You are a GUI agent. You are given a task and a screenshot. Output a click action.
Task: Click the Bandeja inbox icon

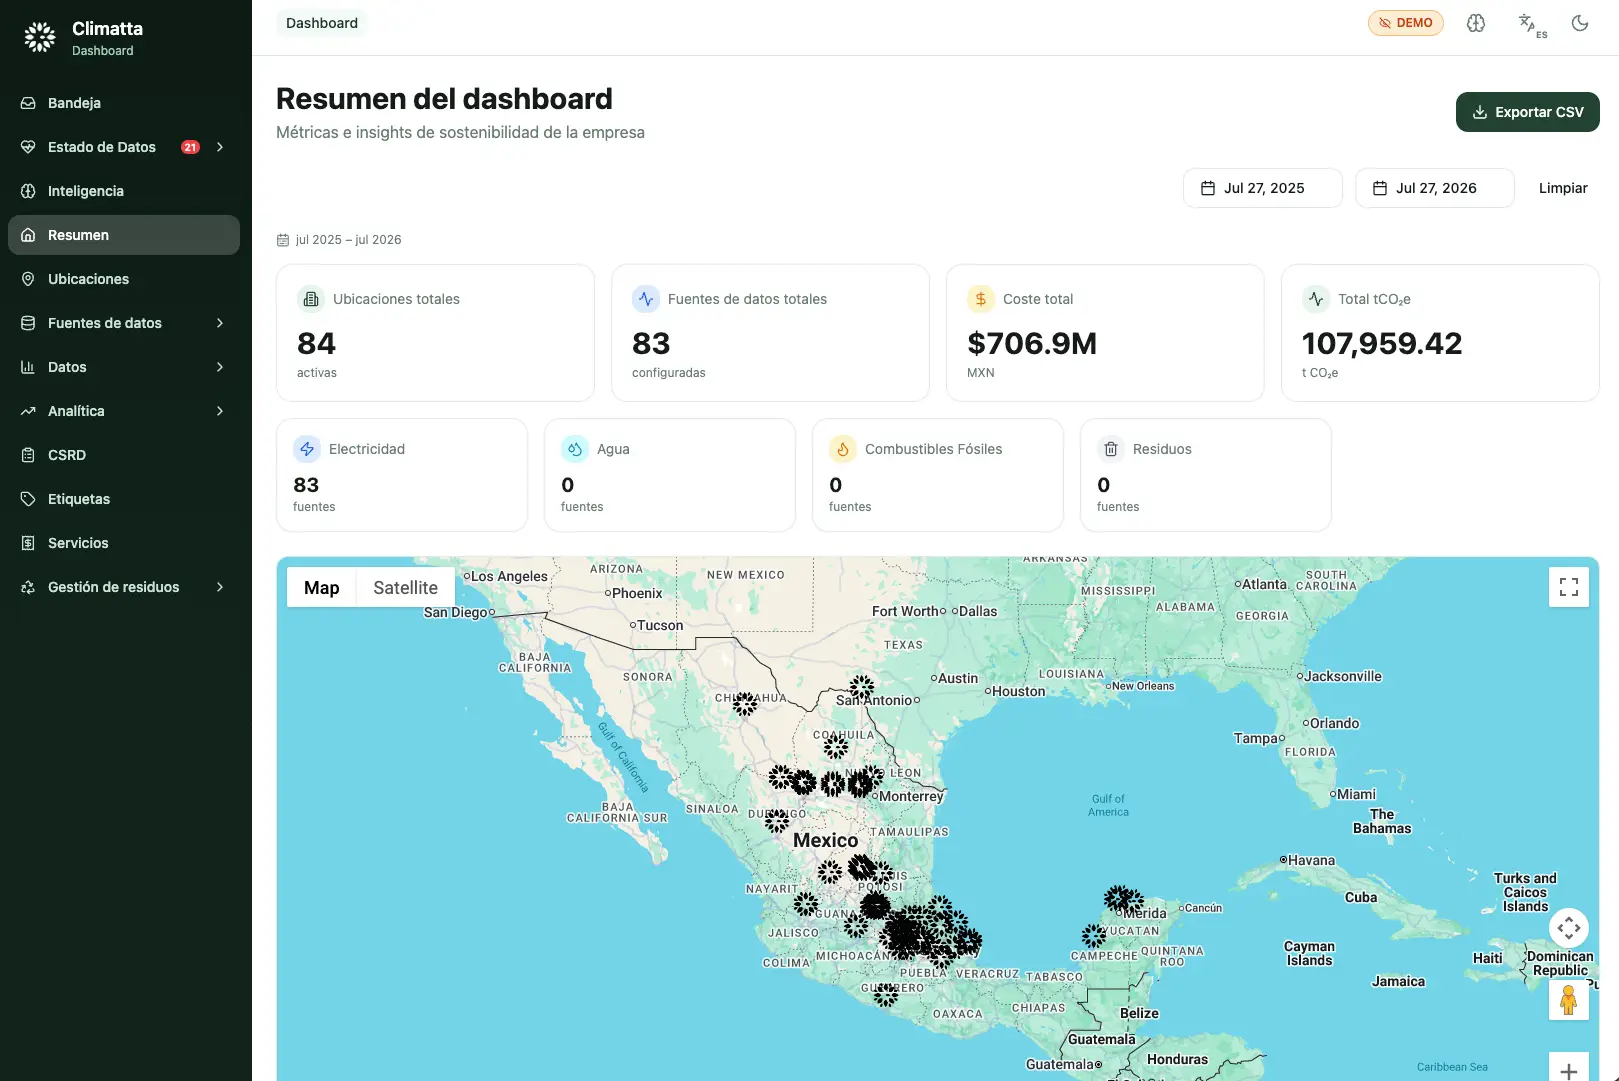pyautogui.click(x=28, y=103)
